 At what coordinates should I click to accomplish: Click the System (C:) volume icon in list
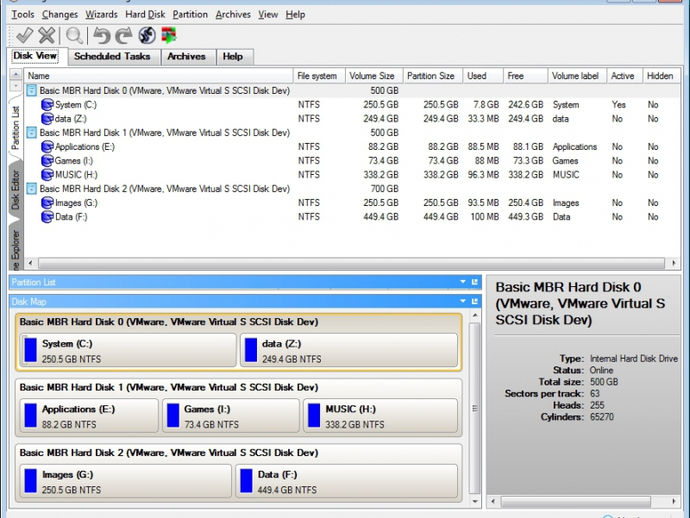coord(47,105)
